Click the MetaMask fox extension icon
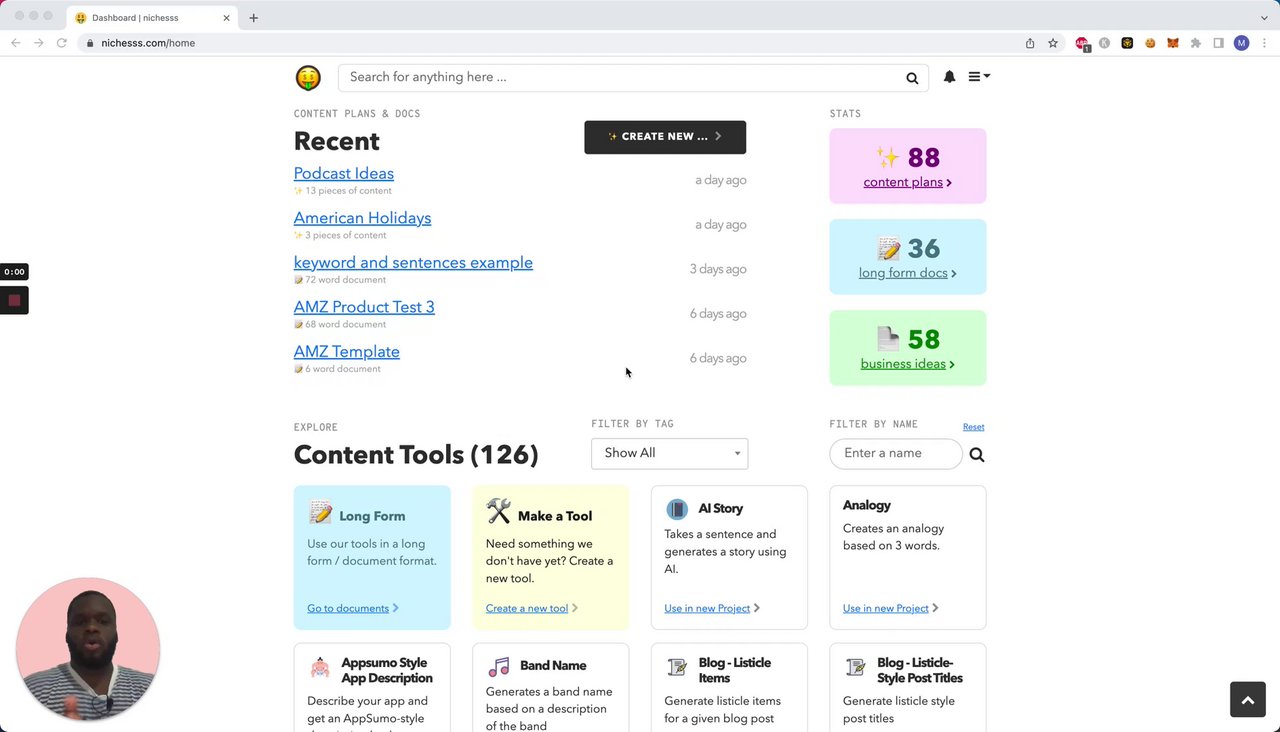This screenshot has width=1280, height=732. (x=1173, y=43)
